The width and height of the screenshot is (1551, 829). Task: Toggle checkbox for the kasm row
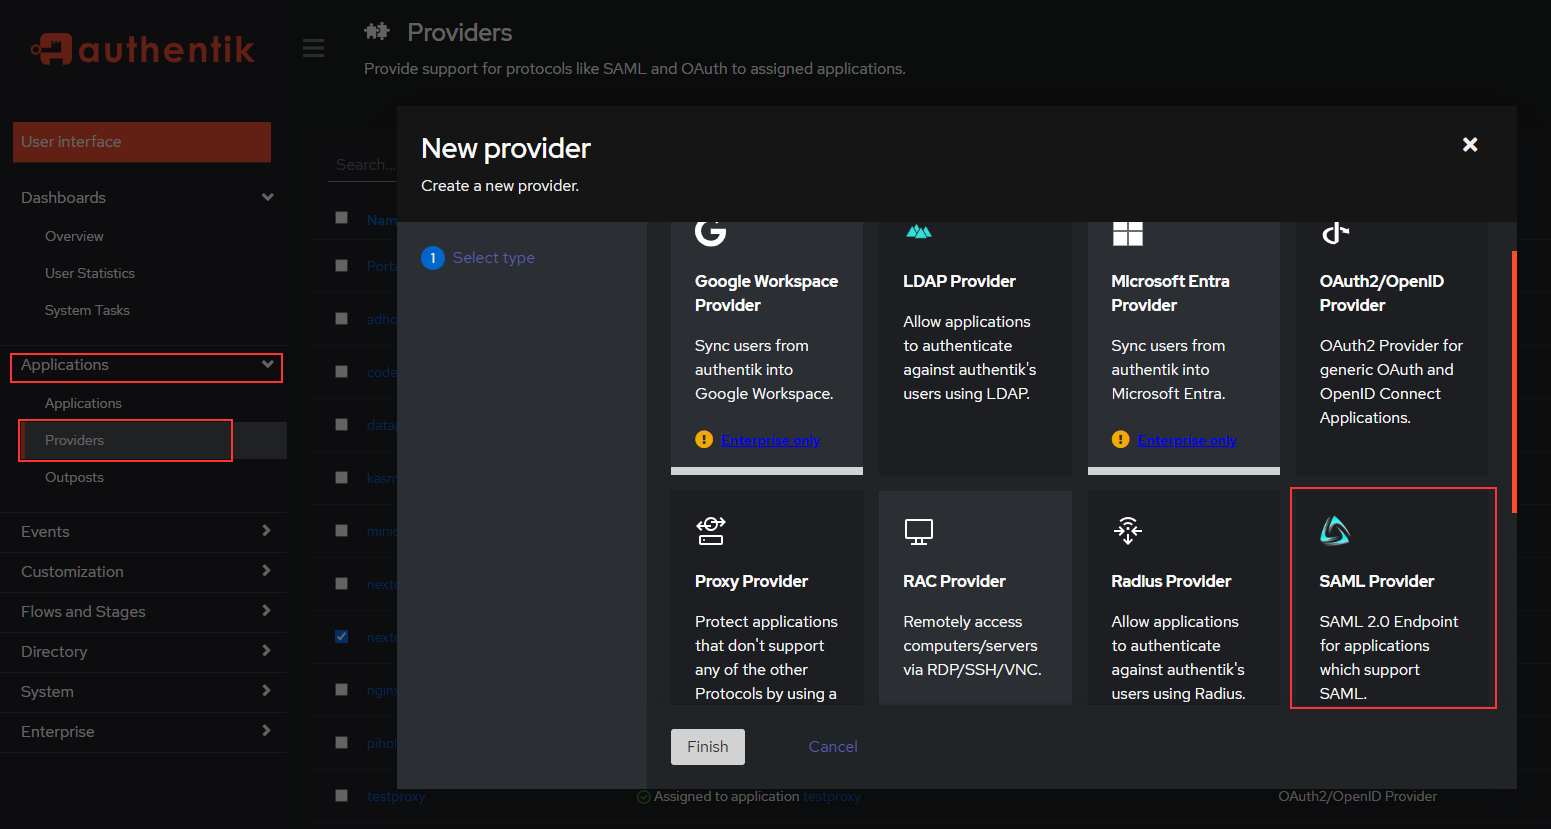342,478
